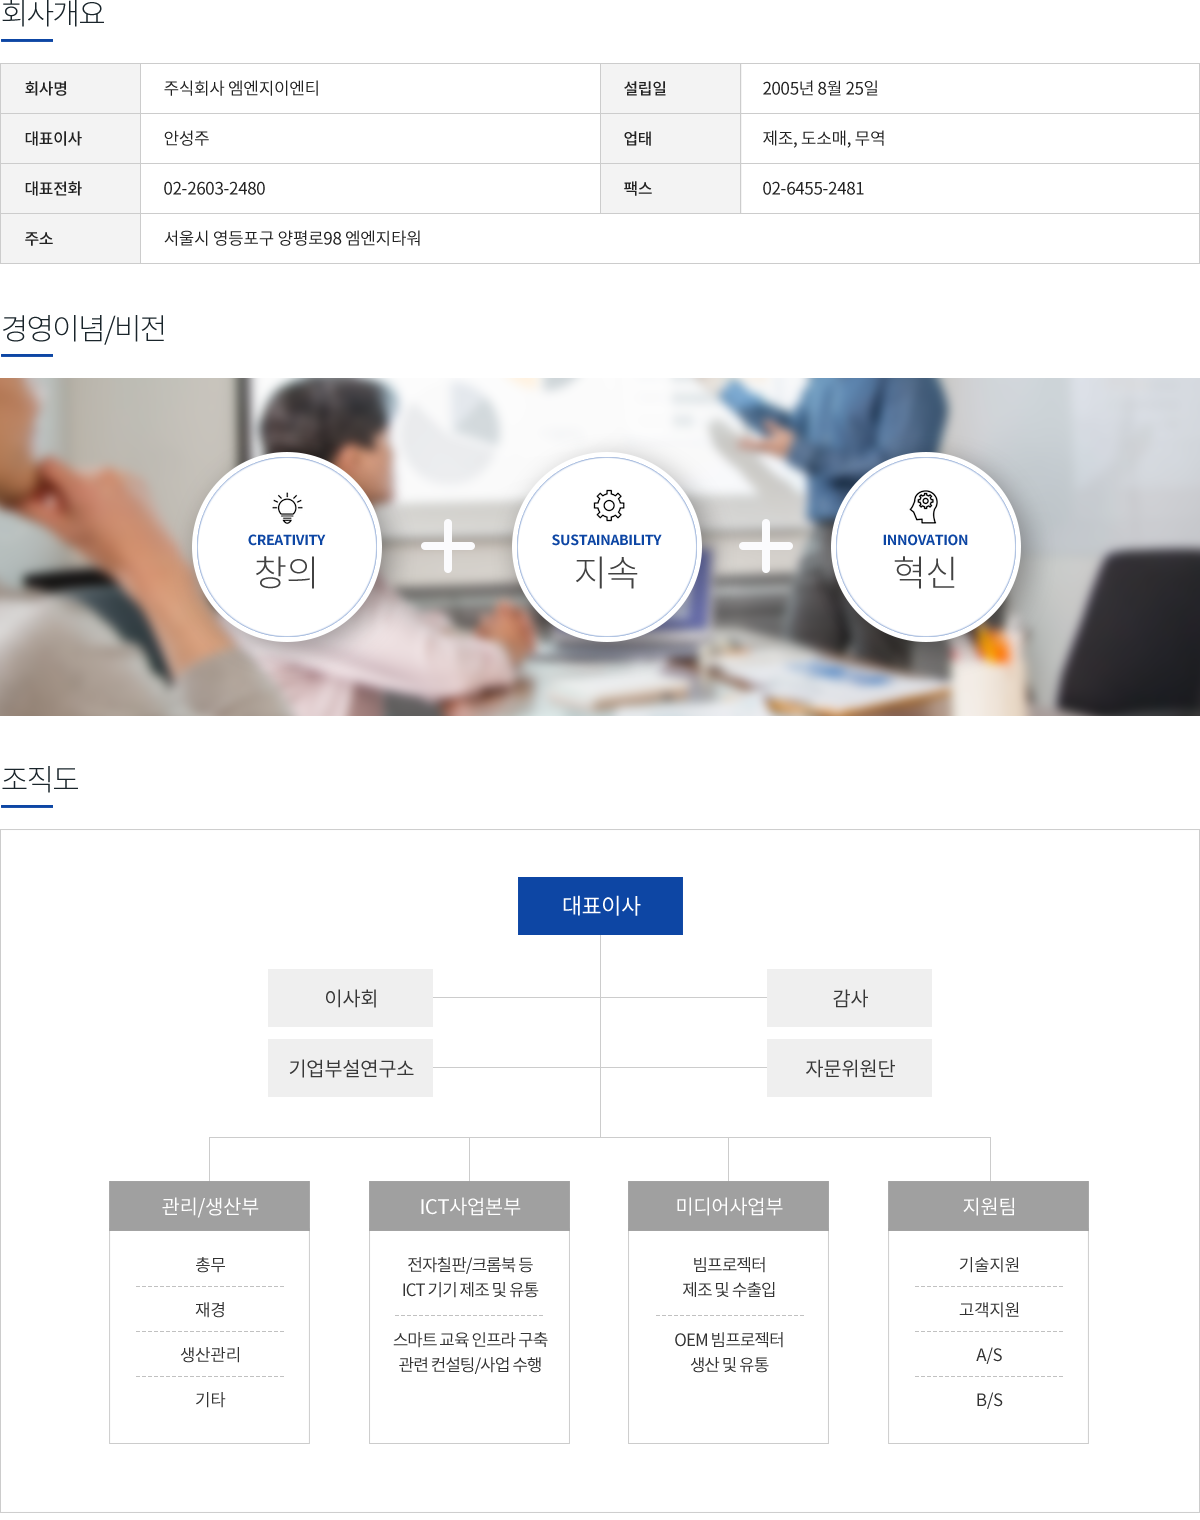
Task: Click 기술지원 under 지원팀
Action: [x=989, y=1265]
